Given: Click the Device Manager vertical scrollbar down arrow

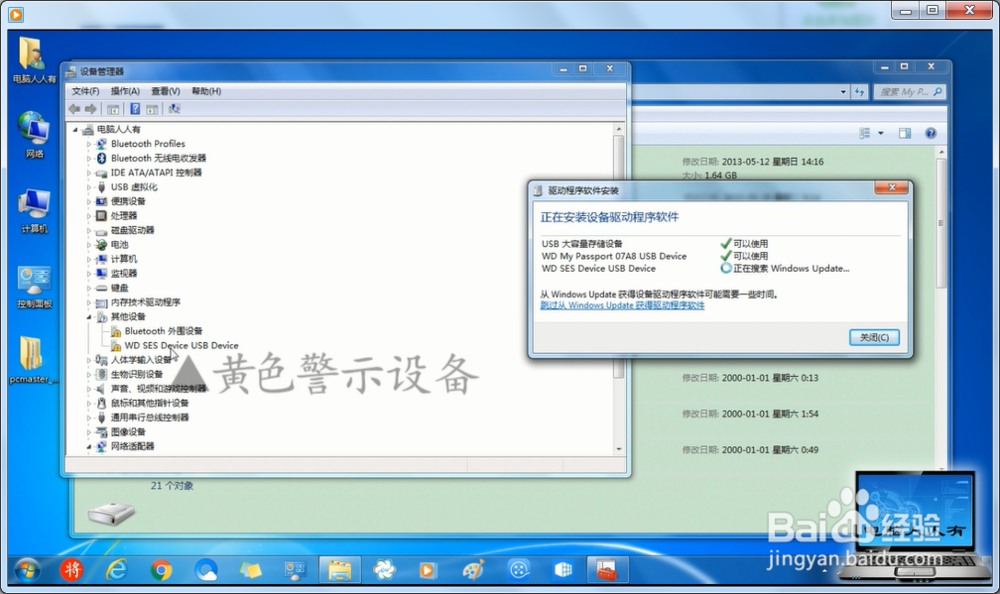Looking at the screenshot, I should (619, 449).
